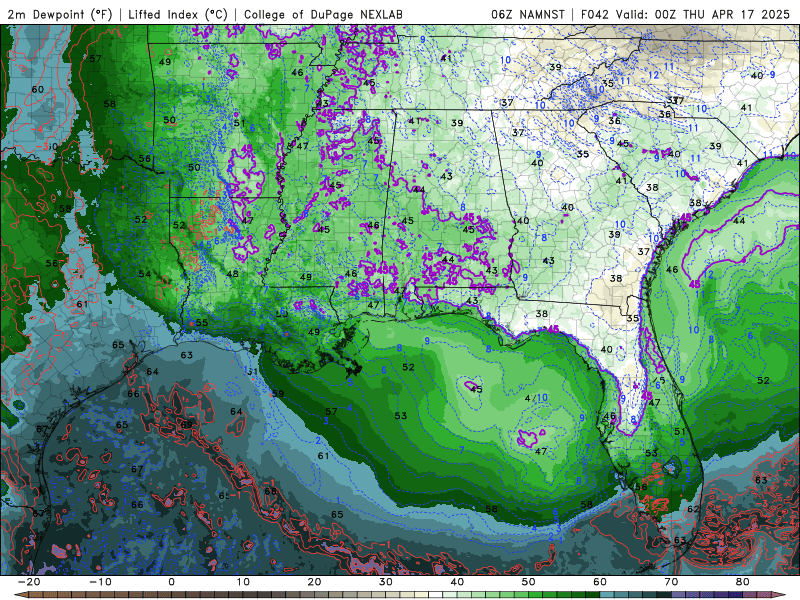Click the 0 label on the color scale

171,582
